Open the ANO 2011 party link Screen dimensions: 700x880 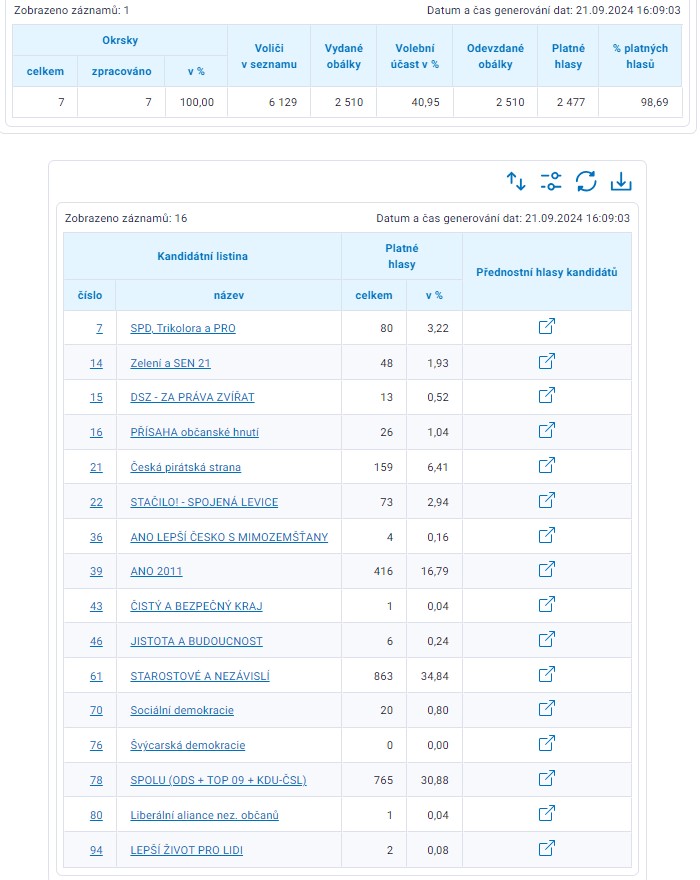point(156,571)
